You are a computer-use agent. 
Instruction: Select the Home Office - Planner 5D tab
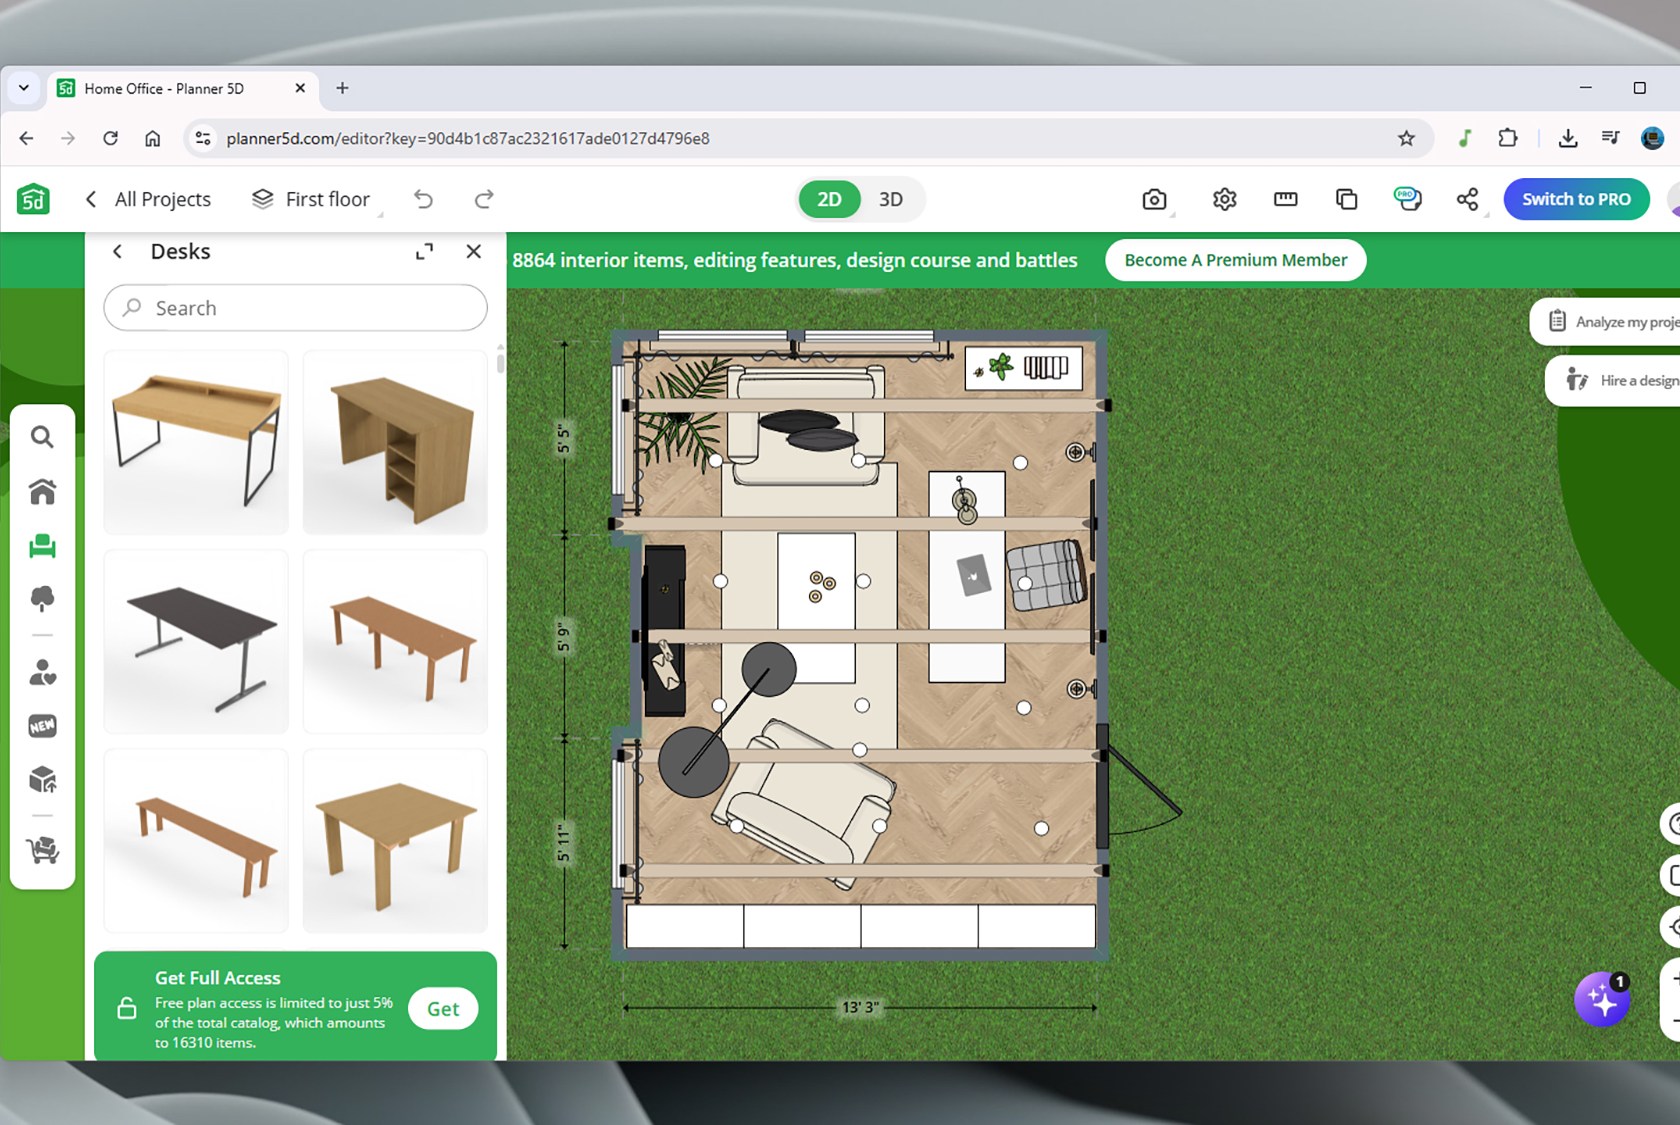[165, 89]
